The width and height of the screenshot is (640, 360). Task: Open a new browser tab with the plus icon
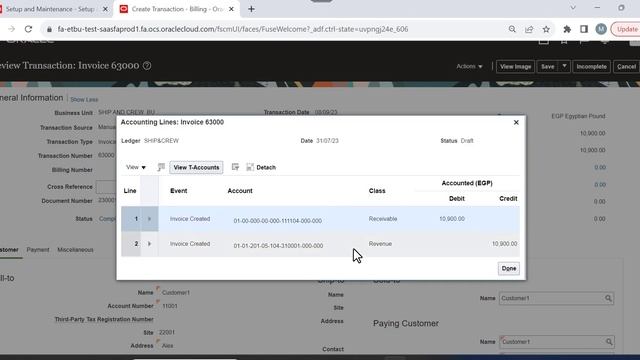[x=251, y=9]
